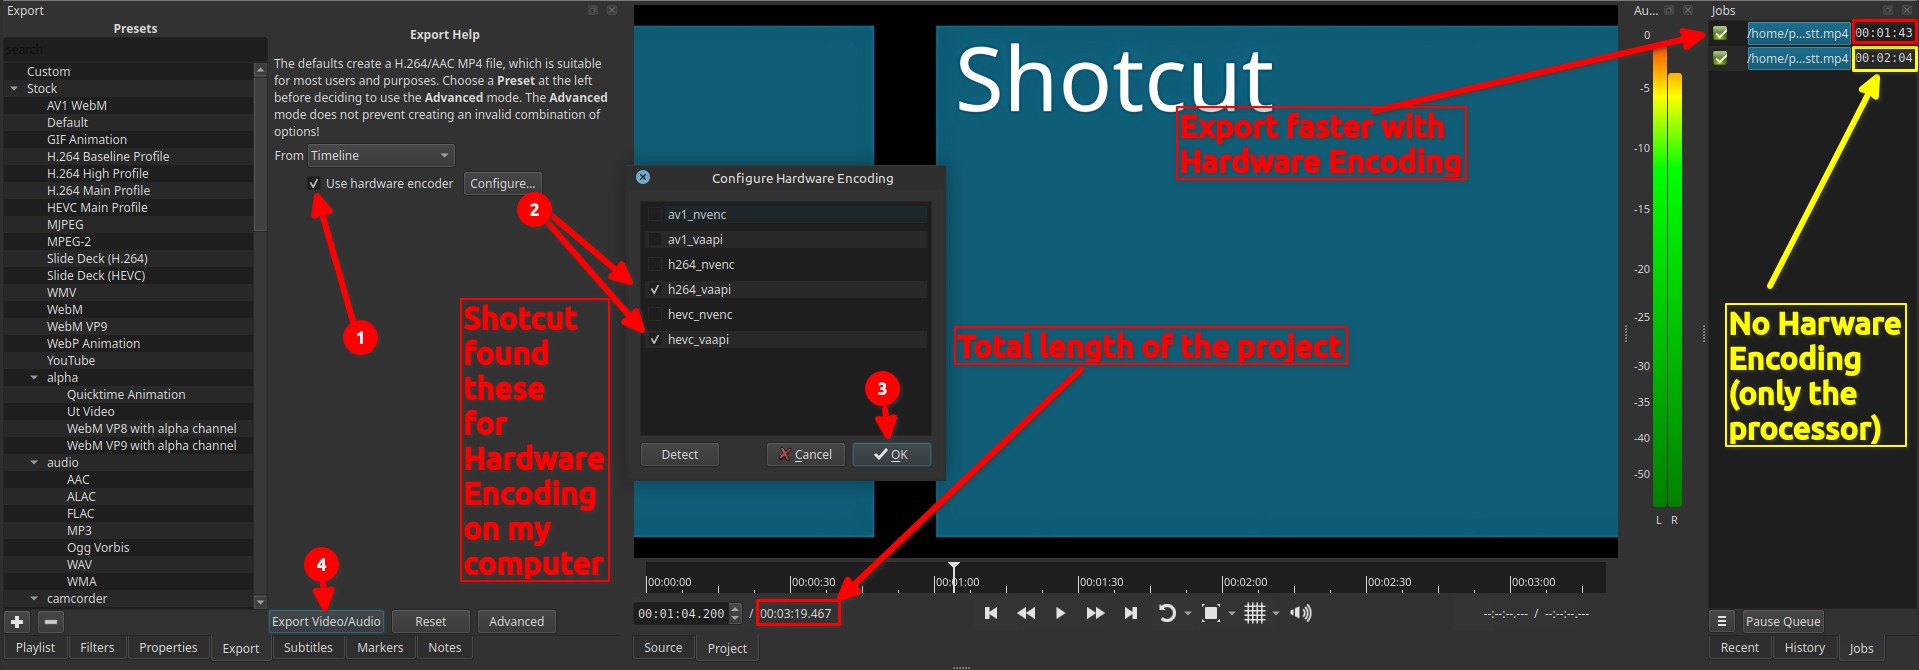The image size is (1919, 670).
Task: Click the fast forward button
Action: click(1095, 613)
